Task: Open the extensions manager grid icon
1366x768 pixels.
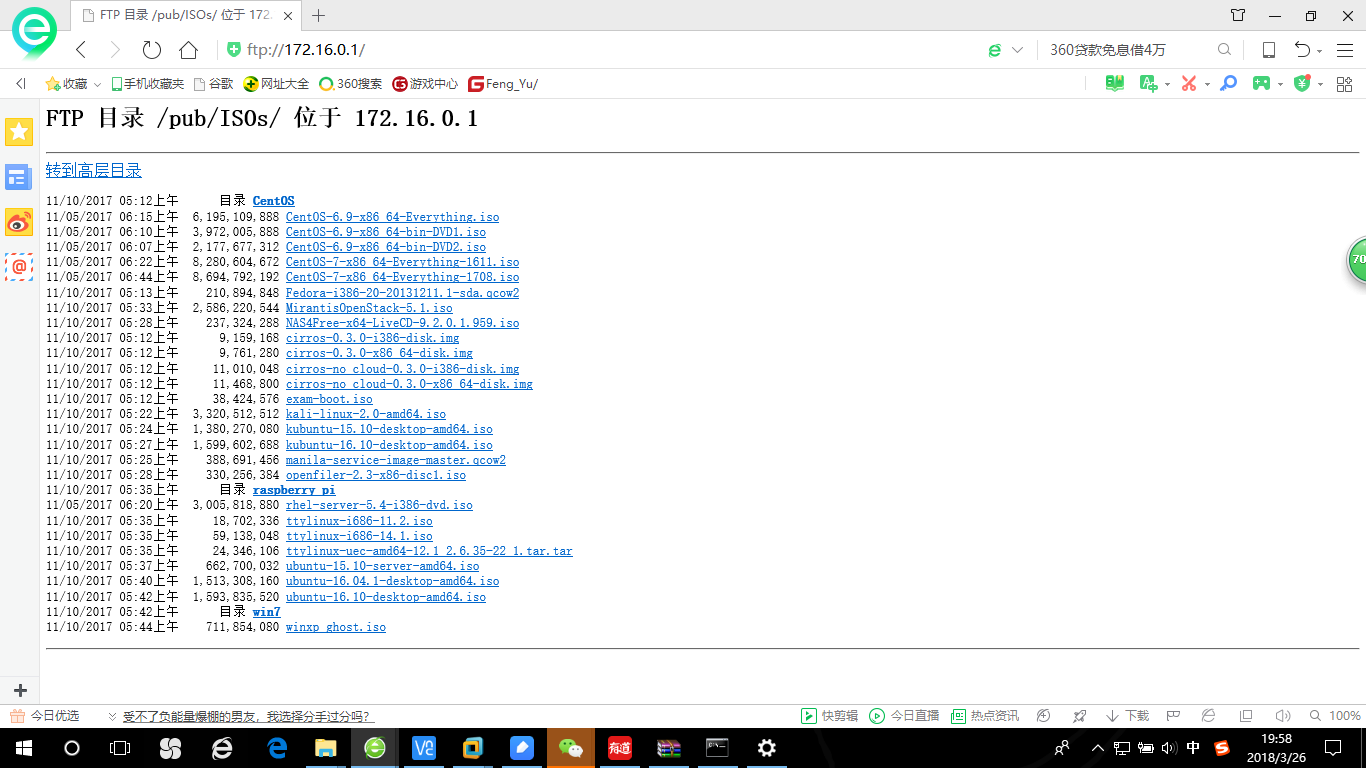Action: (1345, 84)
